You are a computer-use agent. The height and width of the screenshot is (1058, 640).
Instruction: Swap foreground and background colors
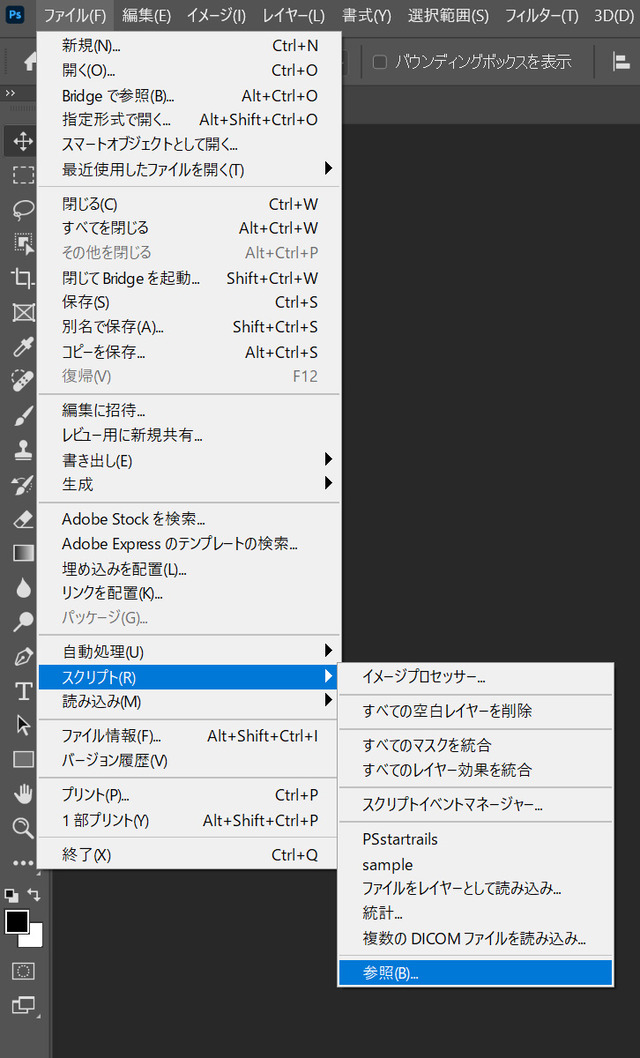[34, 895]
